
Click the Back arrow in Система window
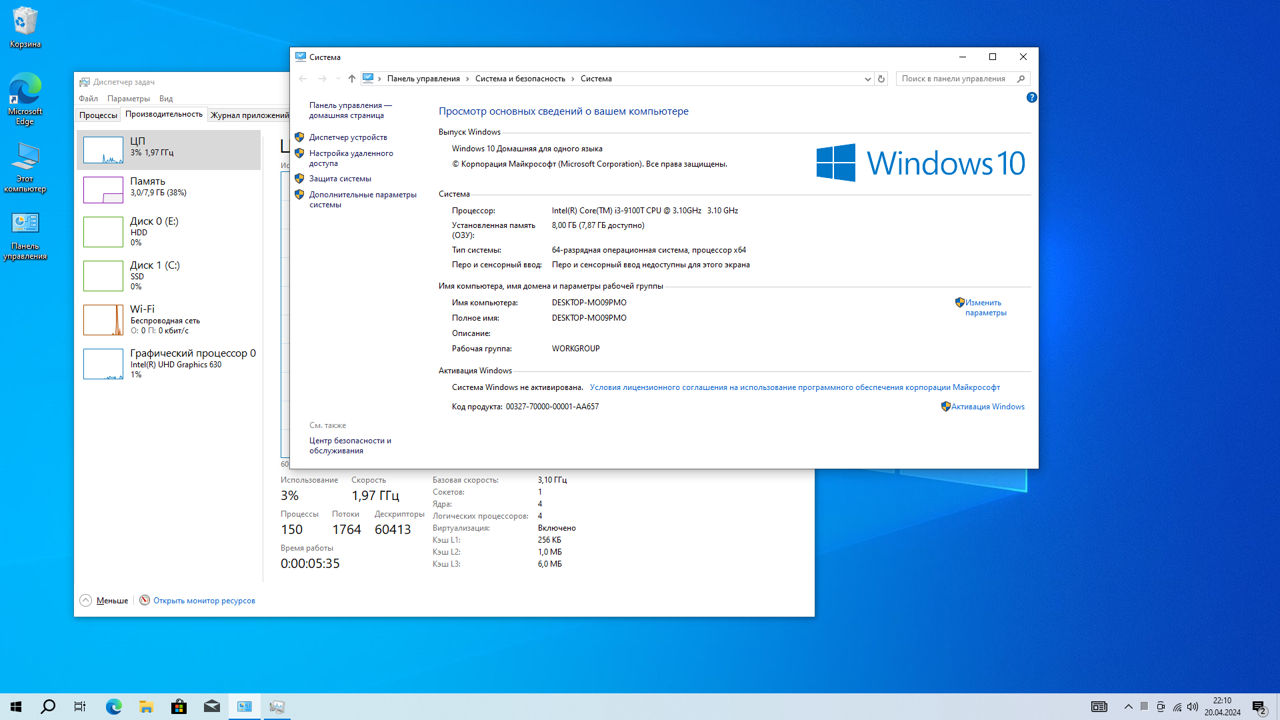[303, 78]
